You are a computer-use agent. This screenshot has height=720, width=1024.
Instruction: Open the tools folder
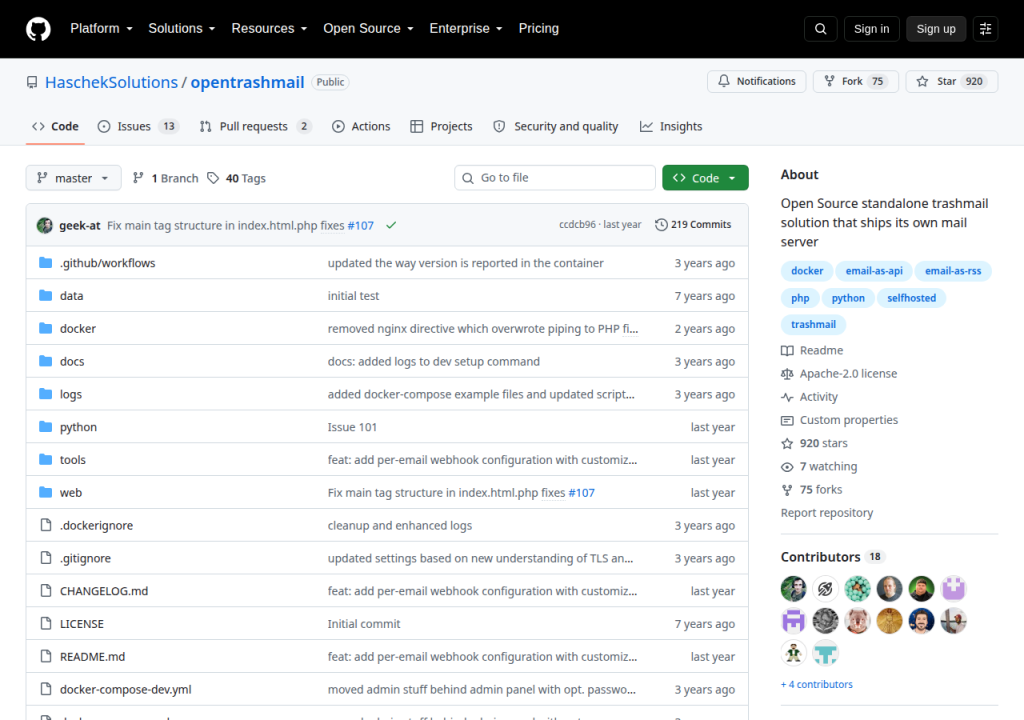(72, 460)
